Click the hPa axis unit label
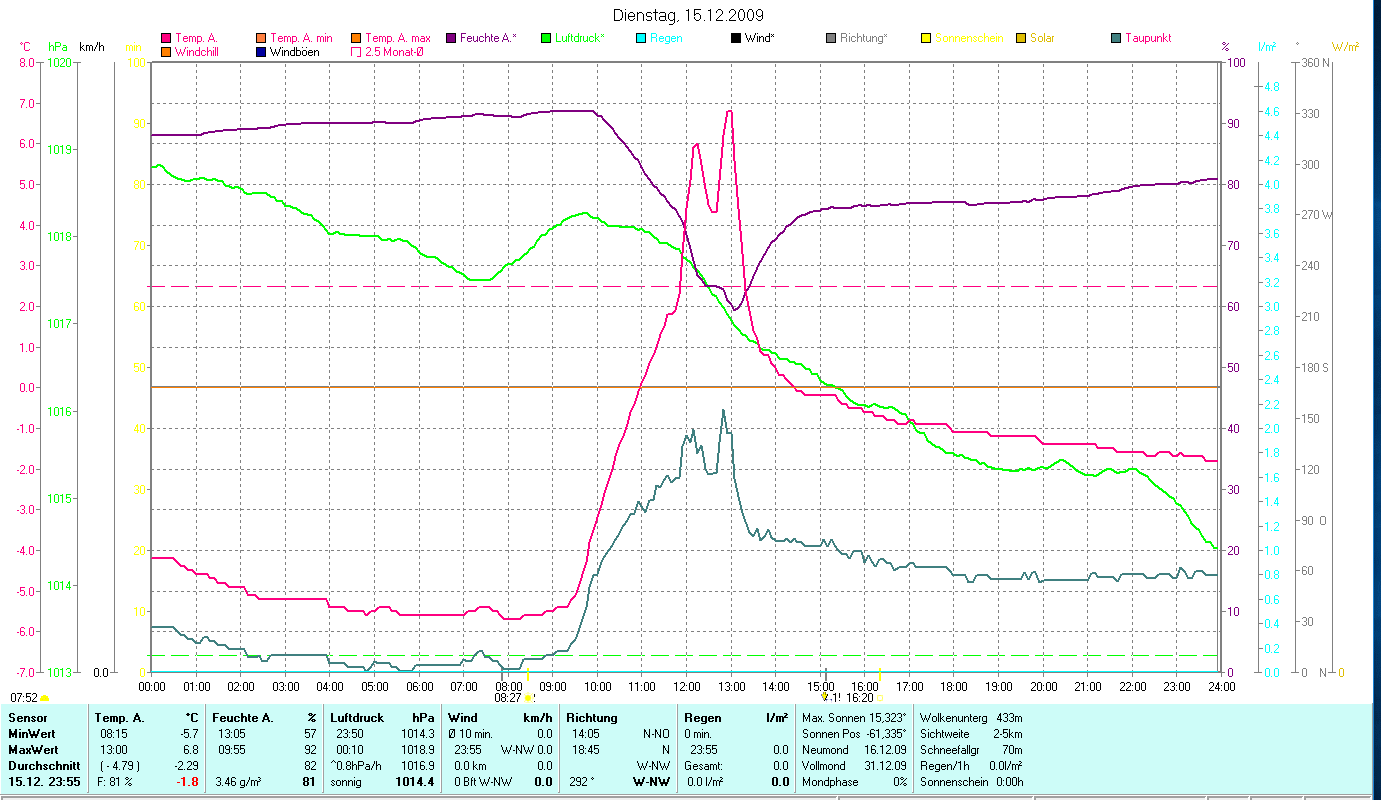This screenshot has width=1381, height=800. pos(58,47)
